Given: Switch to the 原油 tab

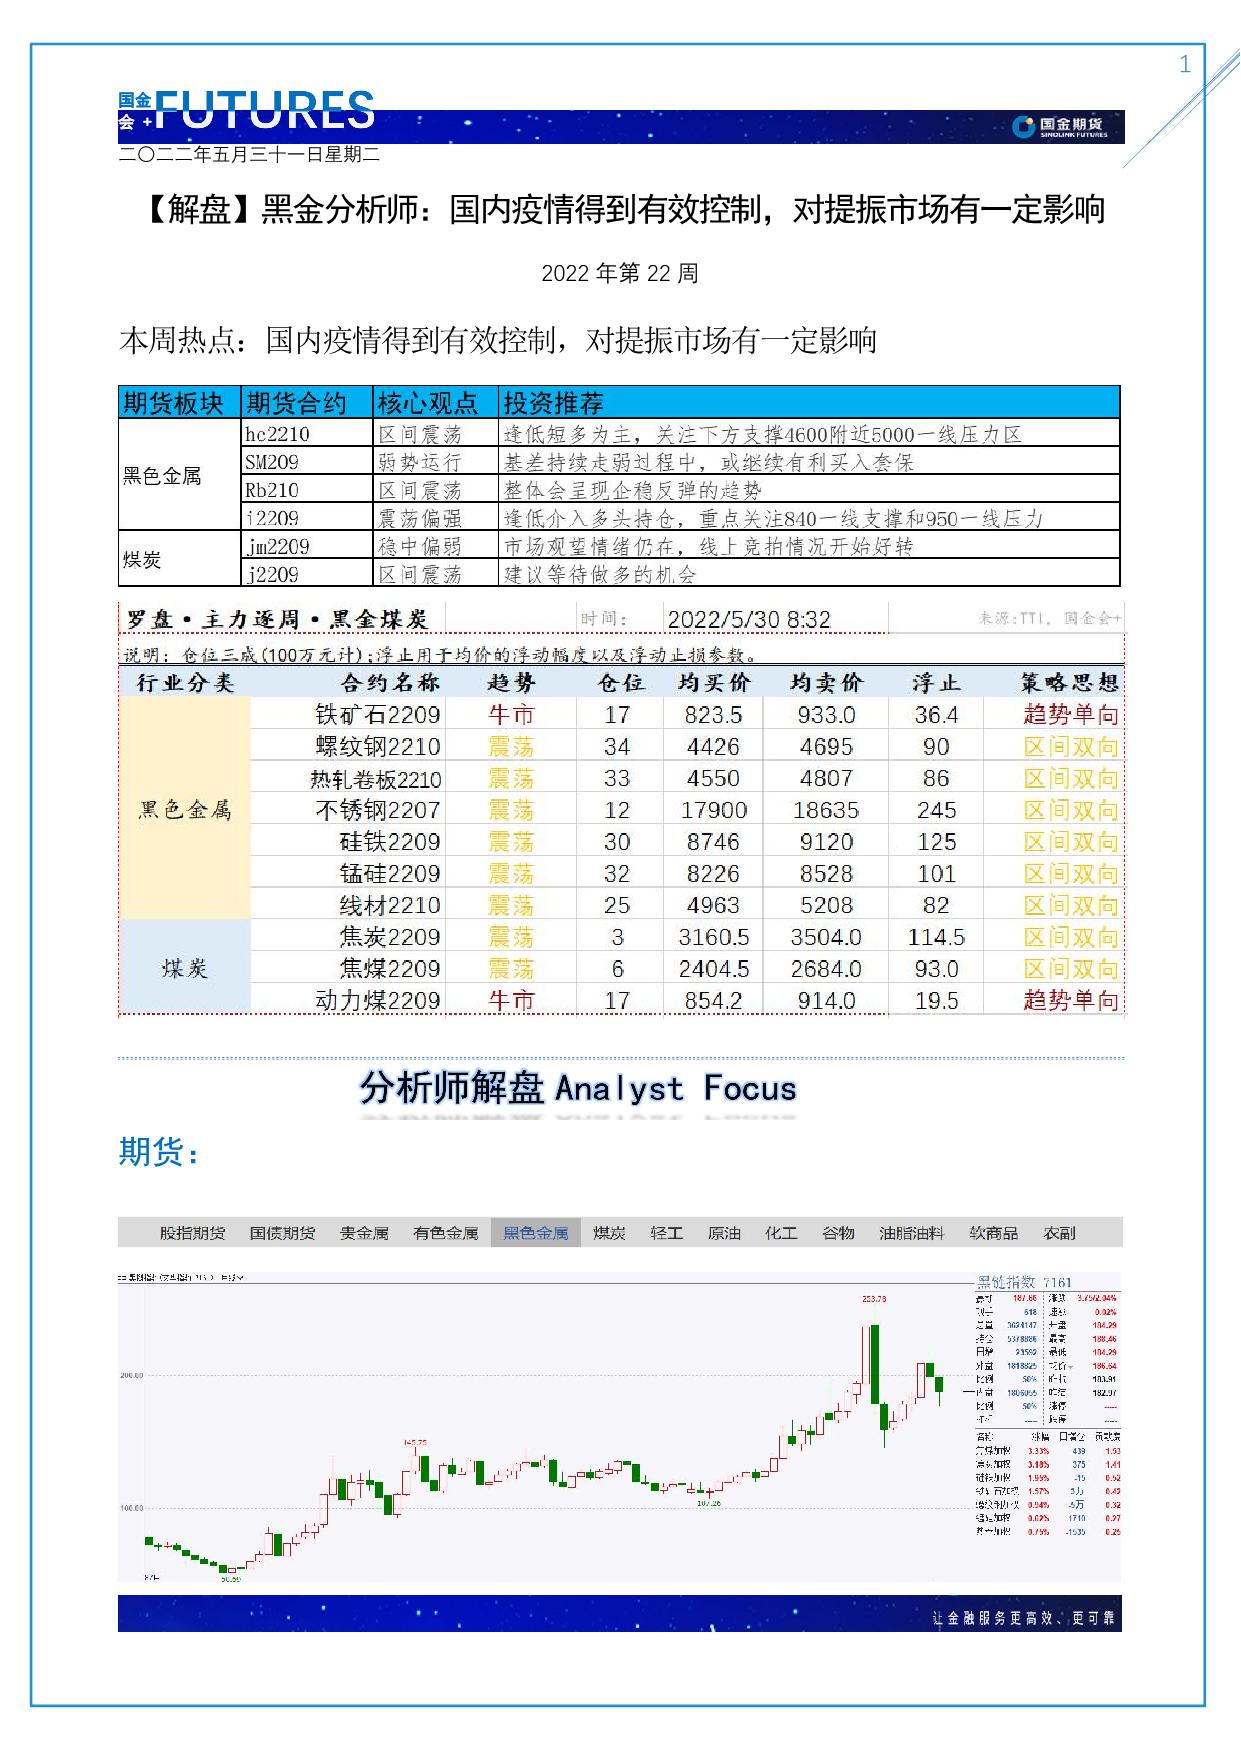Looking at the screenshot, I should click(724, 1233).
